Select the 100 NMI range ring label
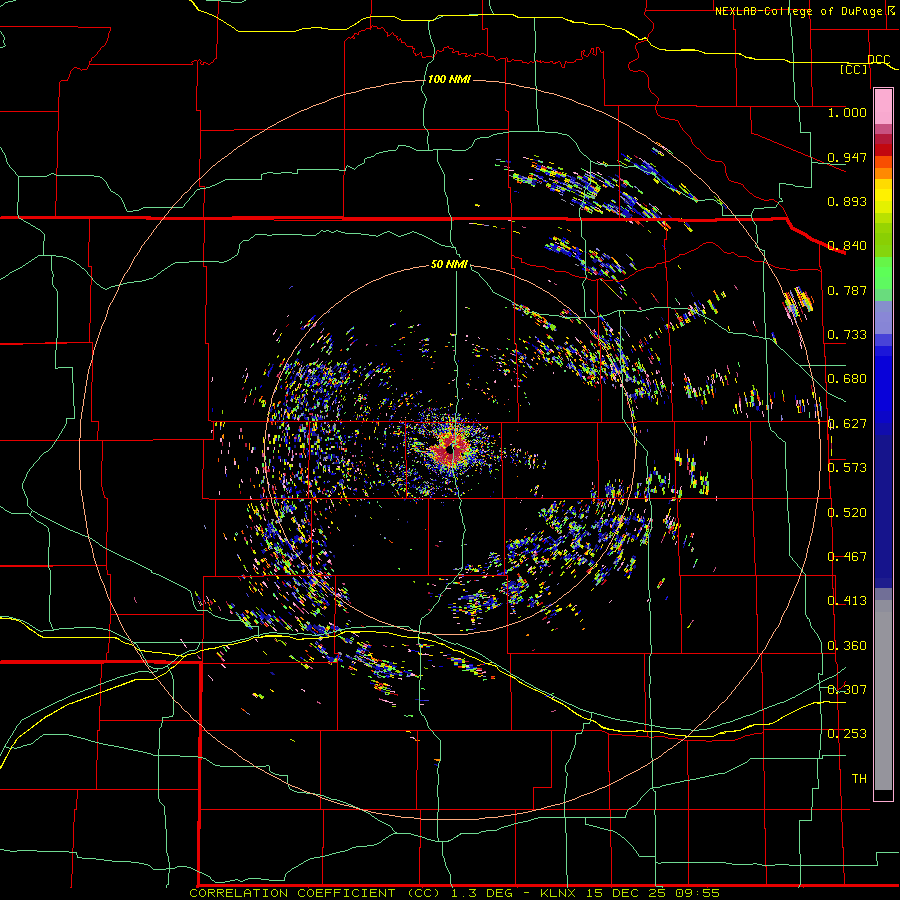900x900 pixels. coord(449,79)
